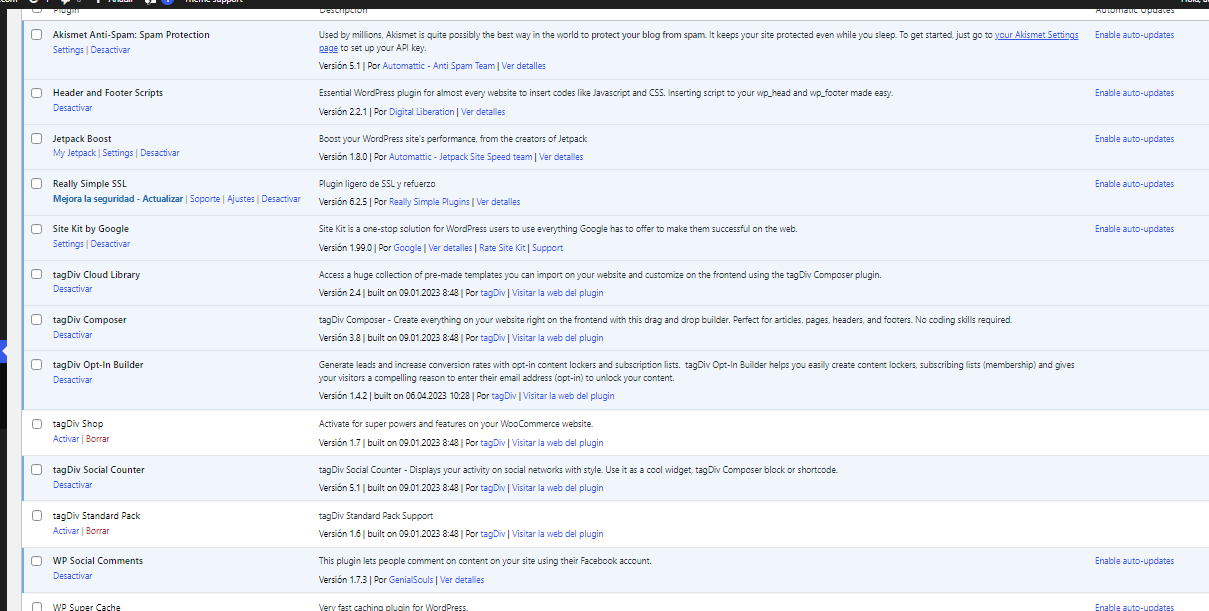Click the Rate Site Kit link
Image resolution: width=1209 pixels, height=611 pixels.
pyautogui.click(x=502, y=248)
